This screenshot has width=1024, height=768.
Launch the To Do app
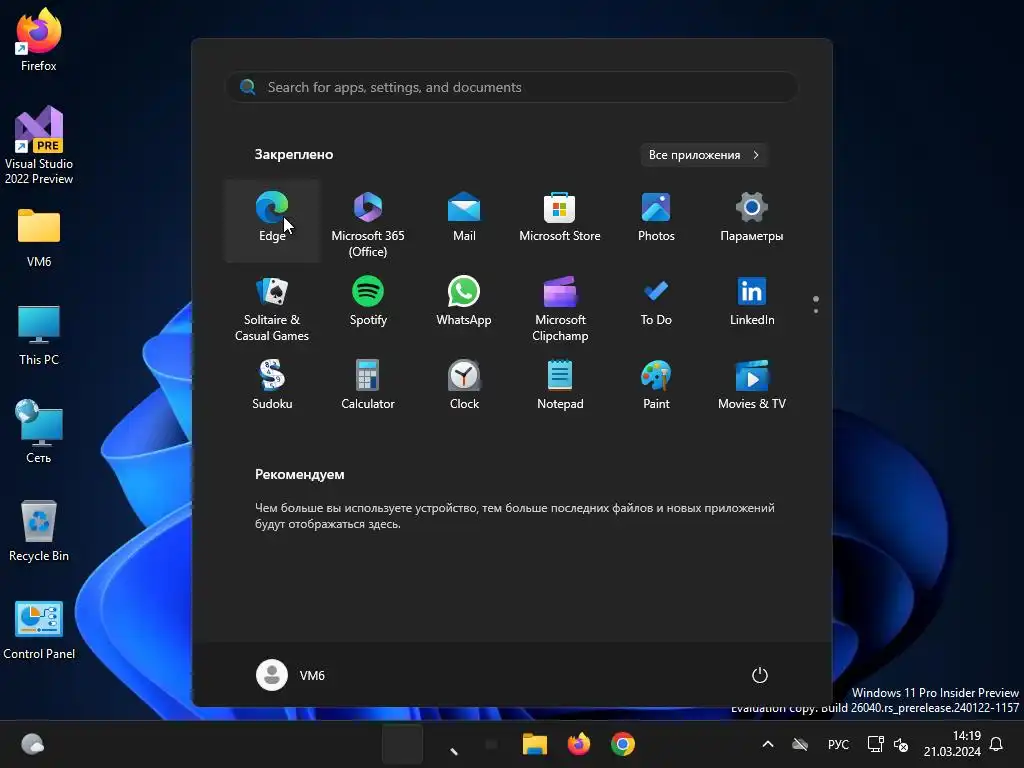click(x=656, y=305)
